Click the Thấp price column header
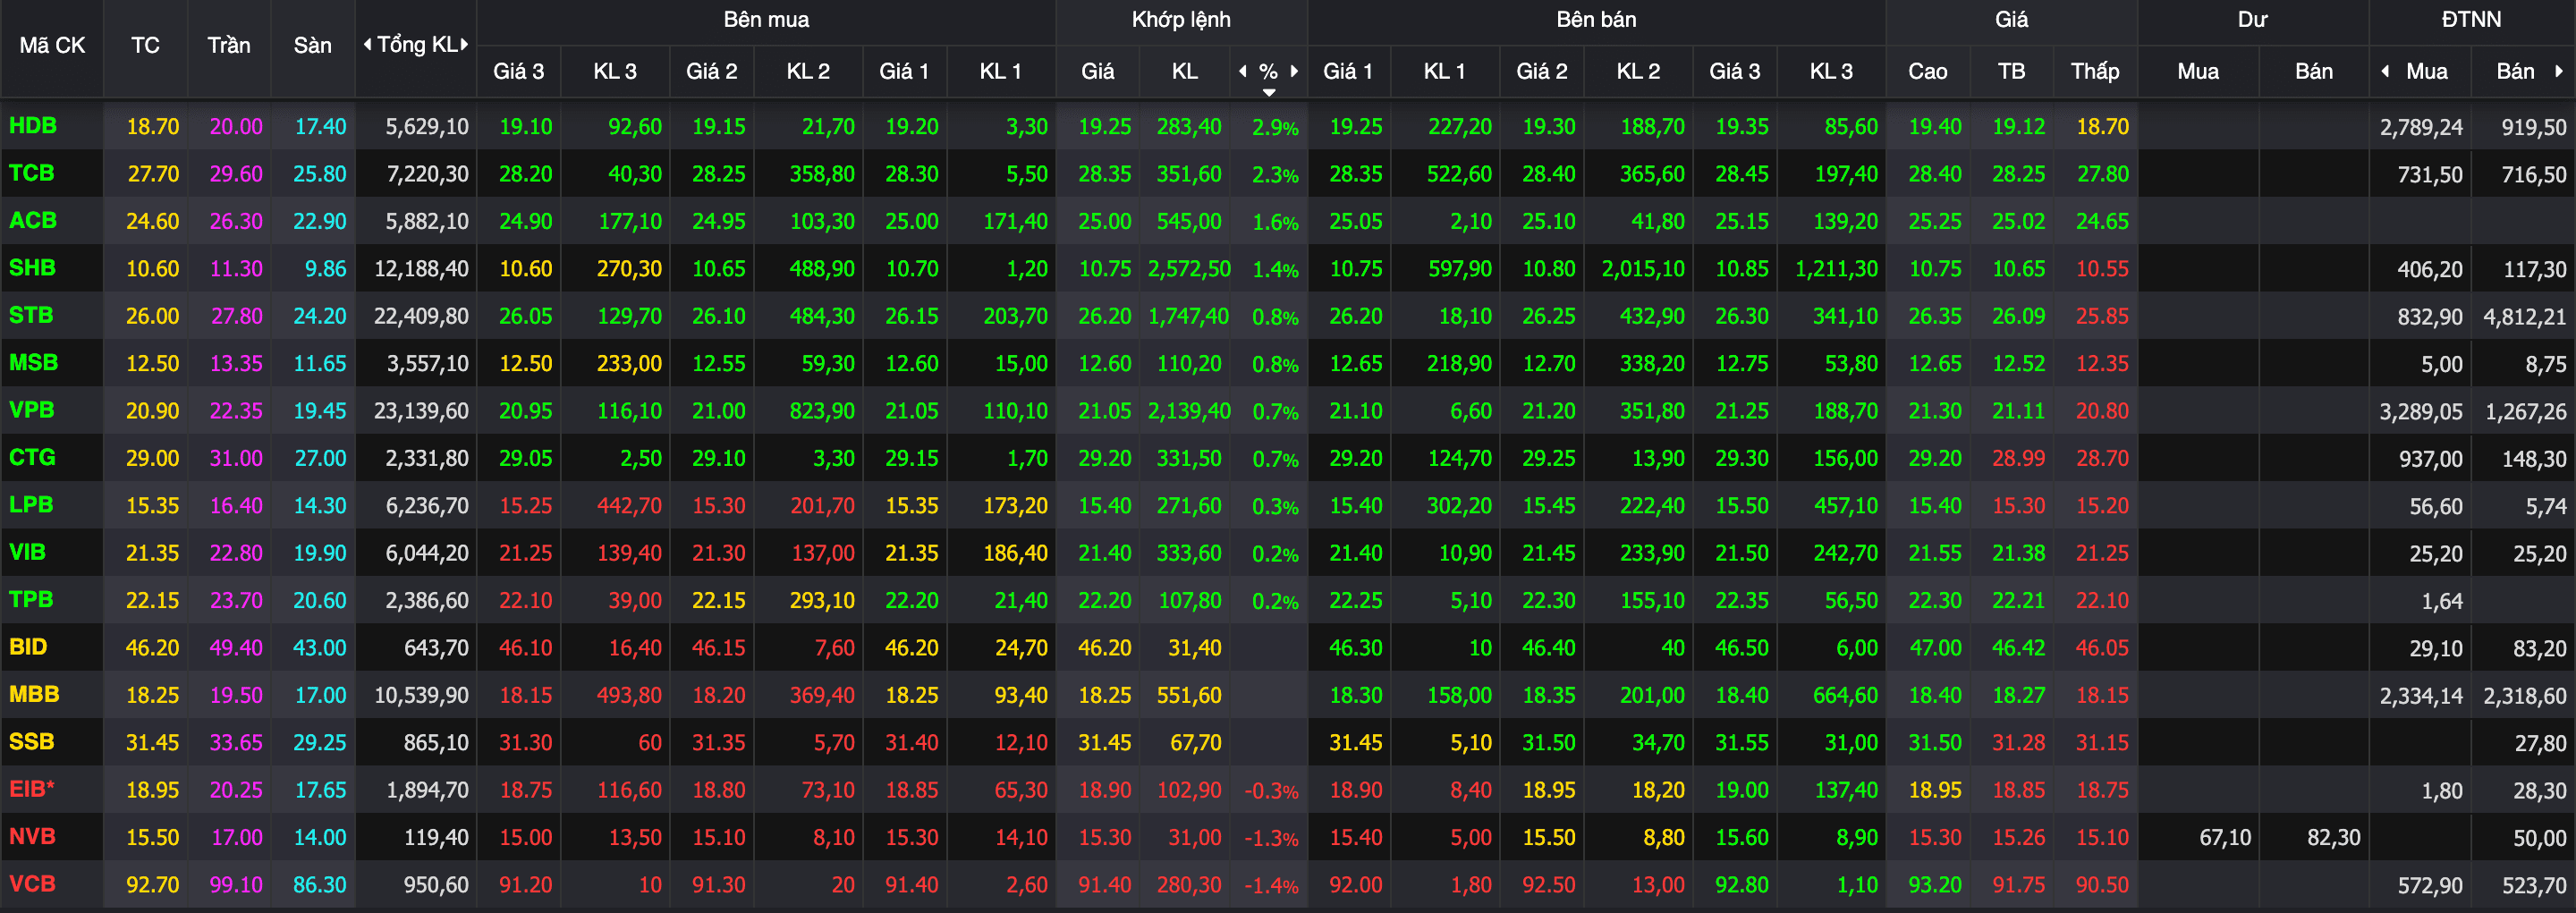 pos(2095,71)
